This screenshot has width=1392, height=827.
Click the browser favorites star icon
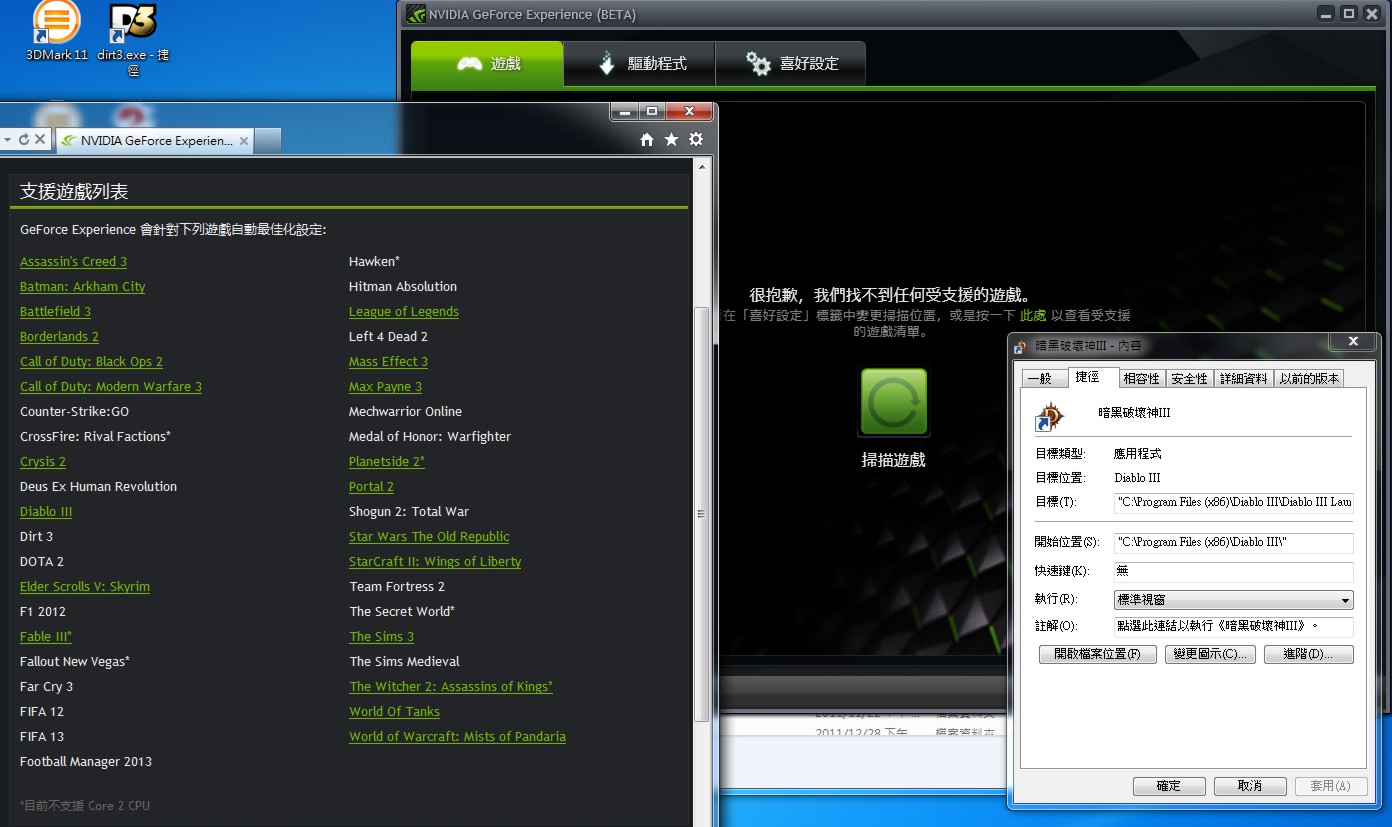pos(671,140)
